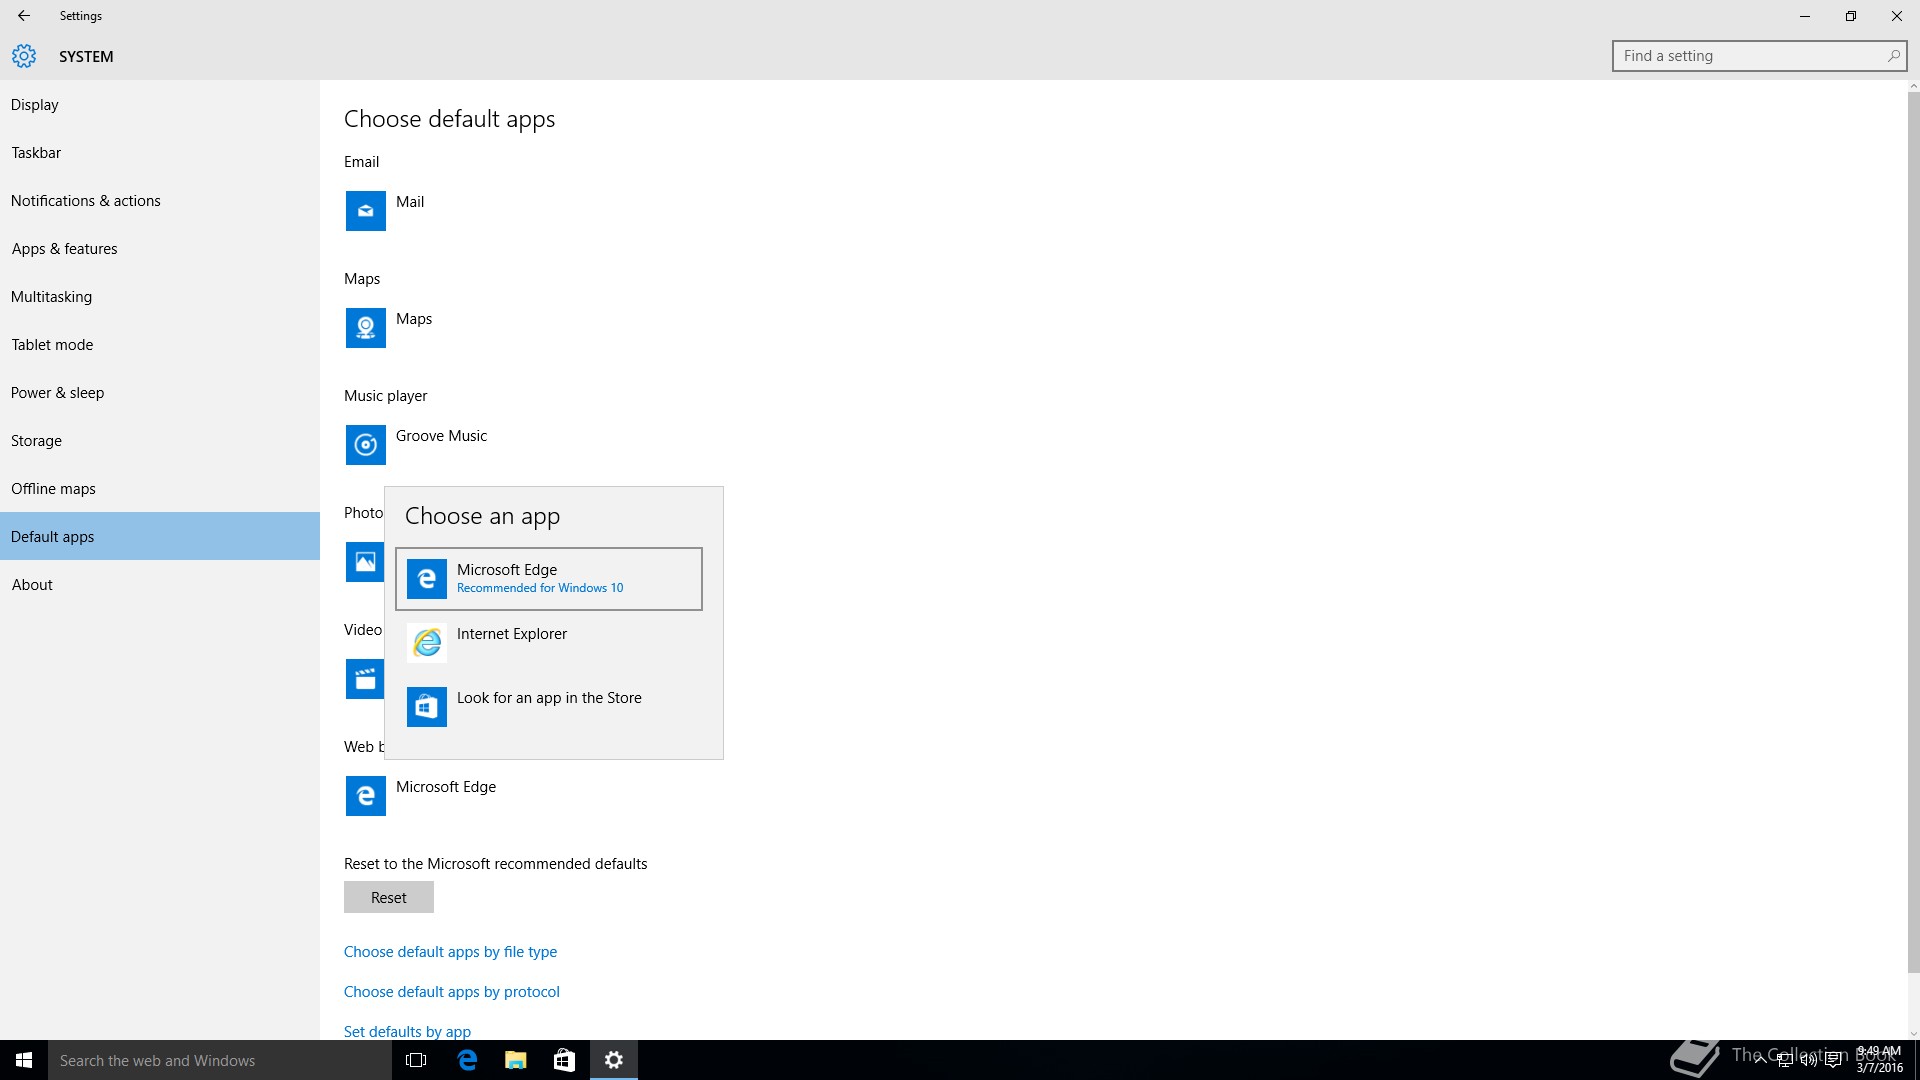Open Multitasking settings

tap(160, 297)
